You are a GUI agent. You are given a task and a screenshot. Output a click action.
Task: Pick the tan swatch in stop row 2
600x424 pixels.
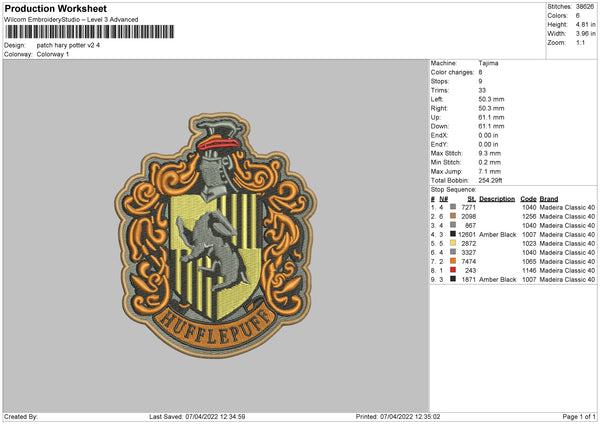tap(453, 216)
